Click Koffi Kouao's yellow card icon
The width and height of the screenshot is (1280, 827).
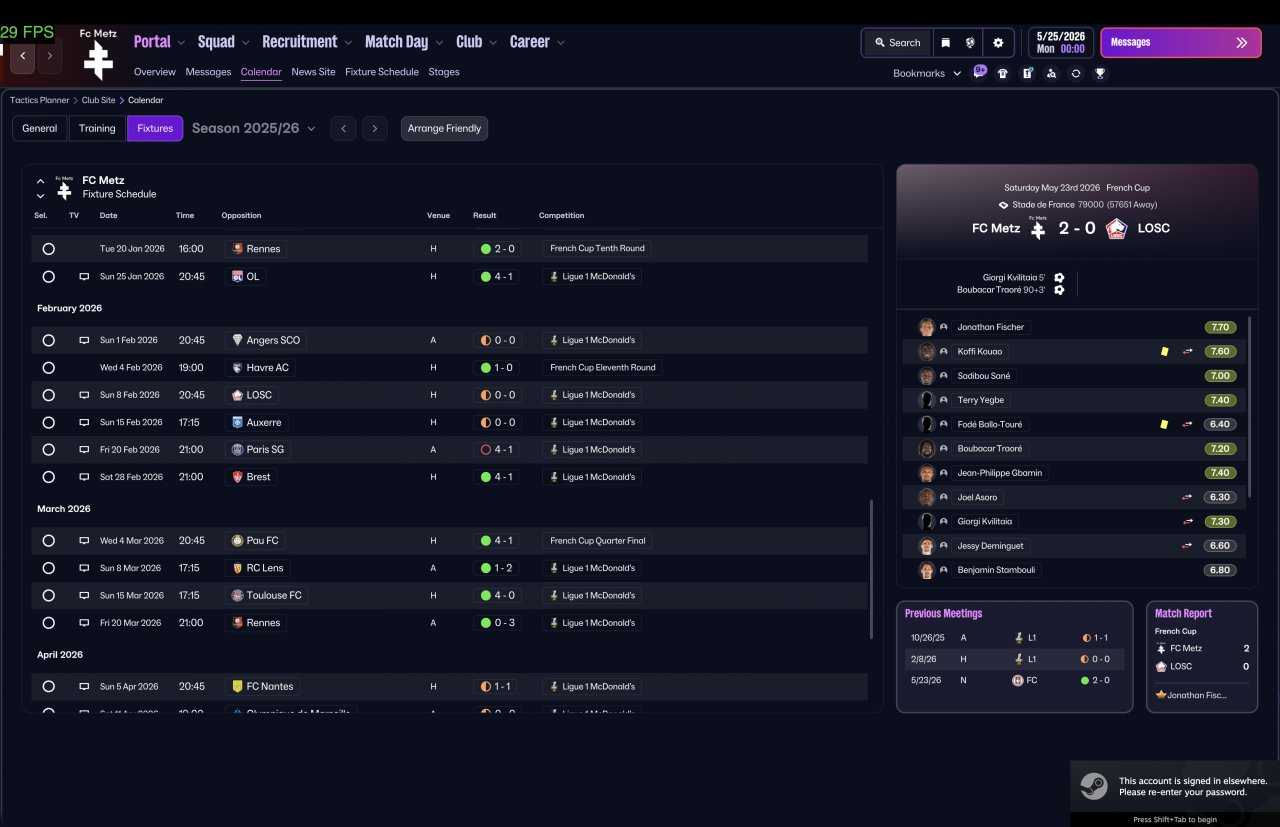[x=1164, y=352]
